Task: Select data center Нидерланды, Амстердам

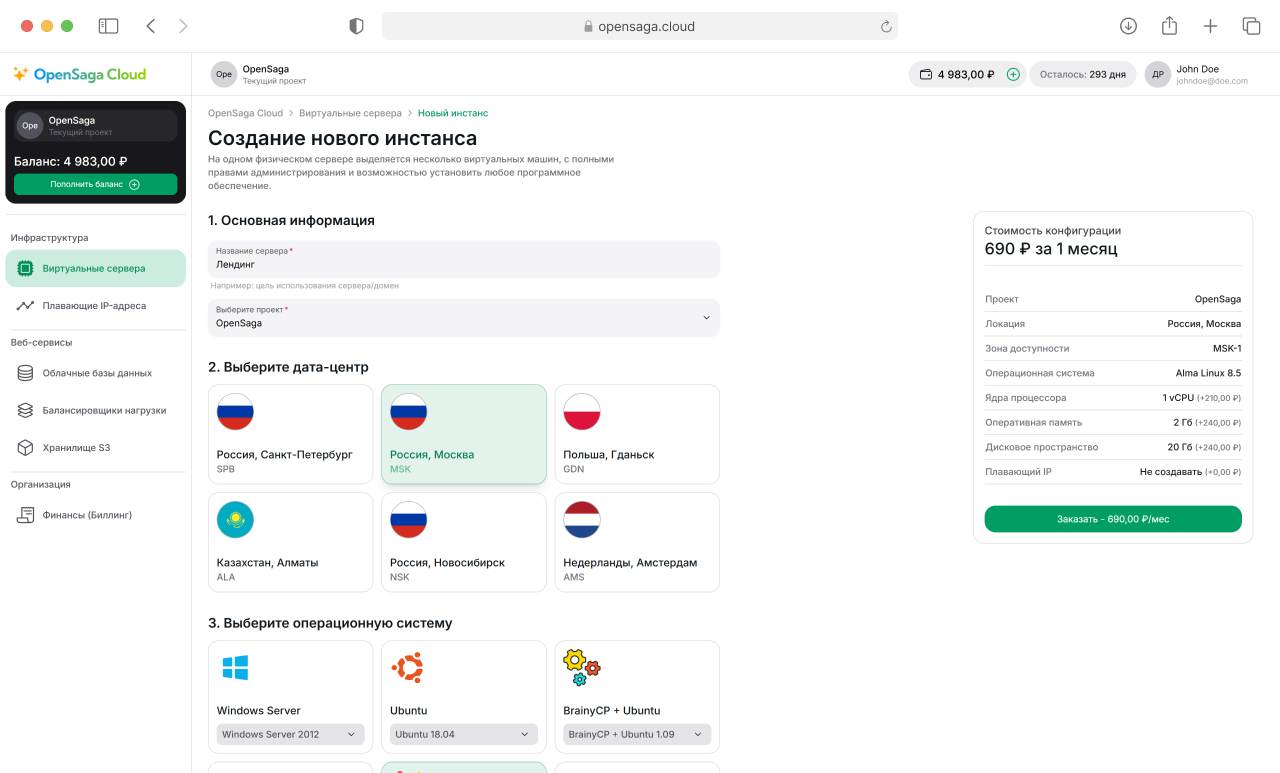Action: pyautogui.click(x=637, y=542)
